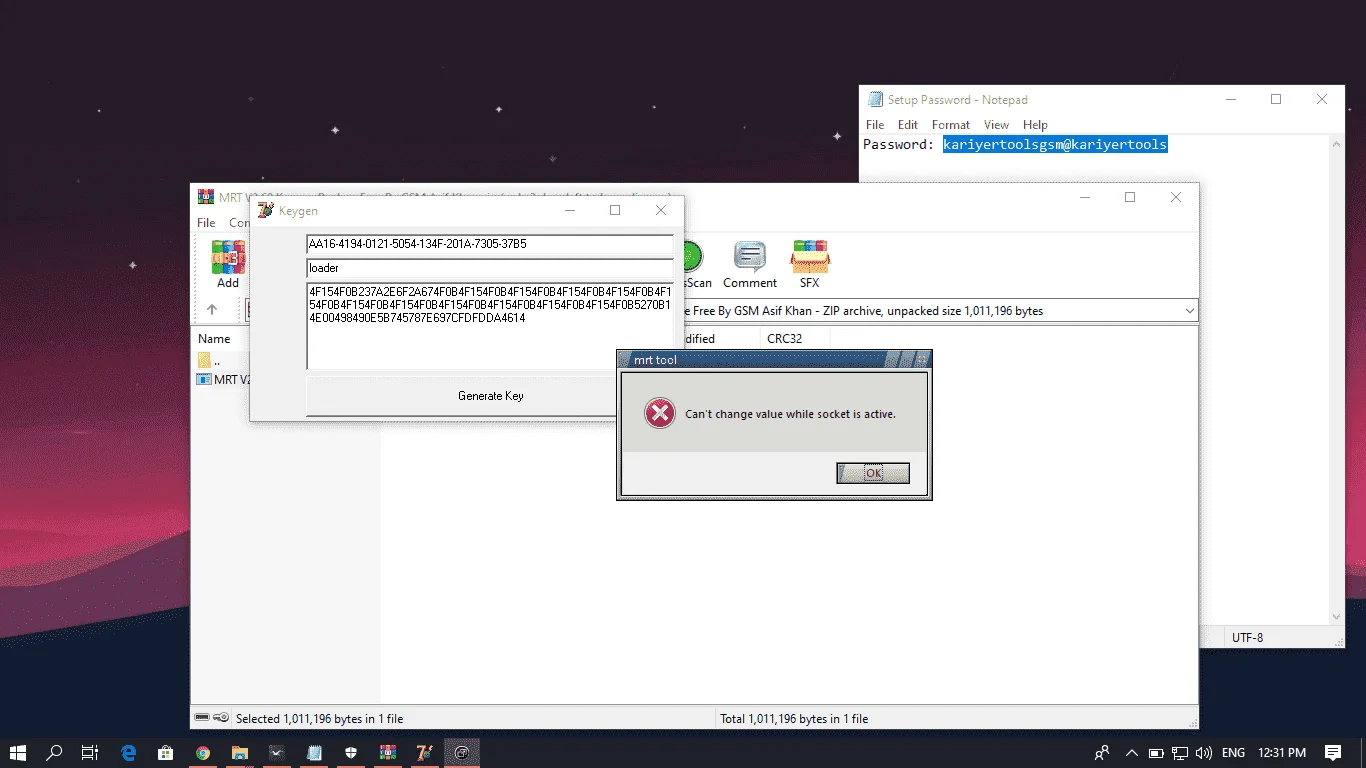Viewport: 1366px width, 768px height.
Task: Open People icon in system tray
Action: (1102, 752)
